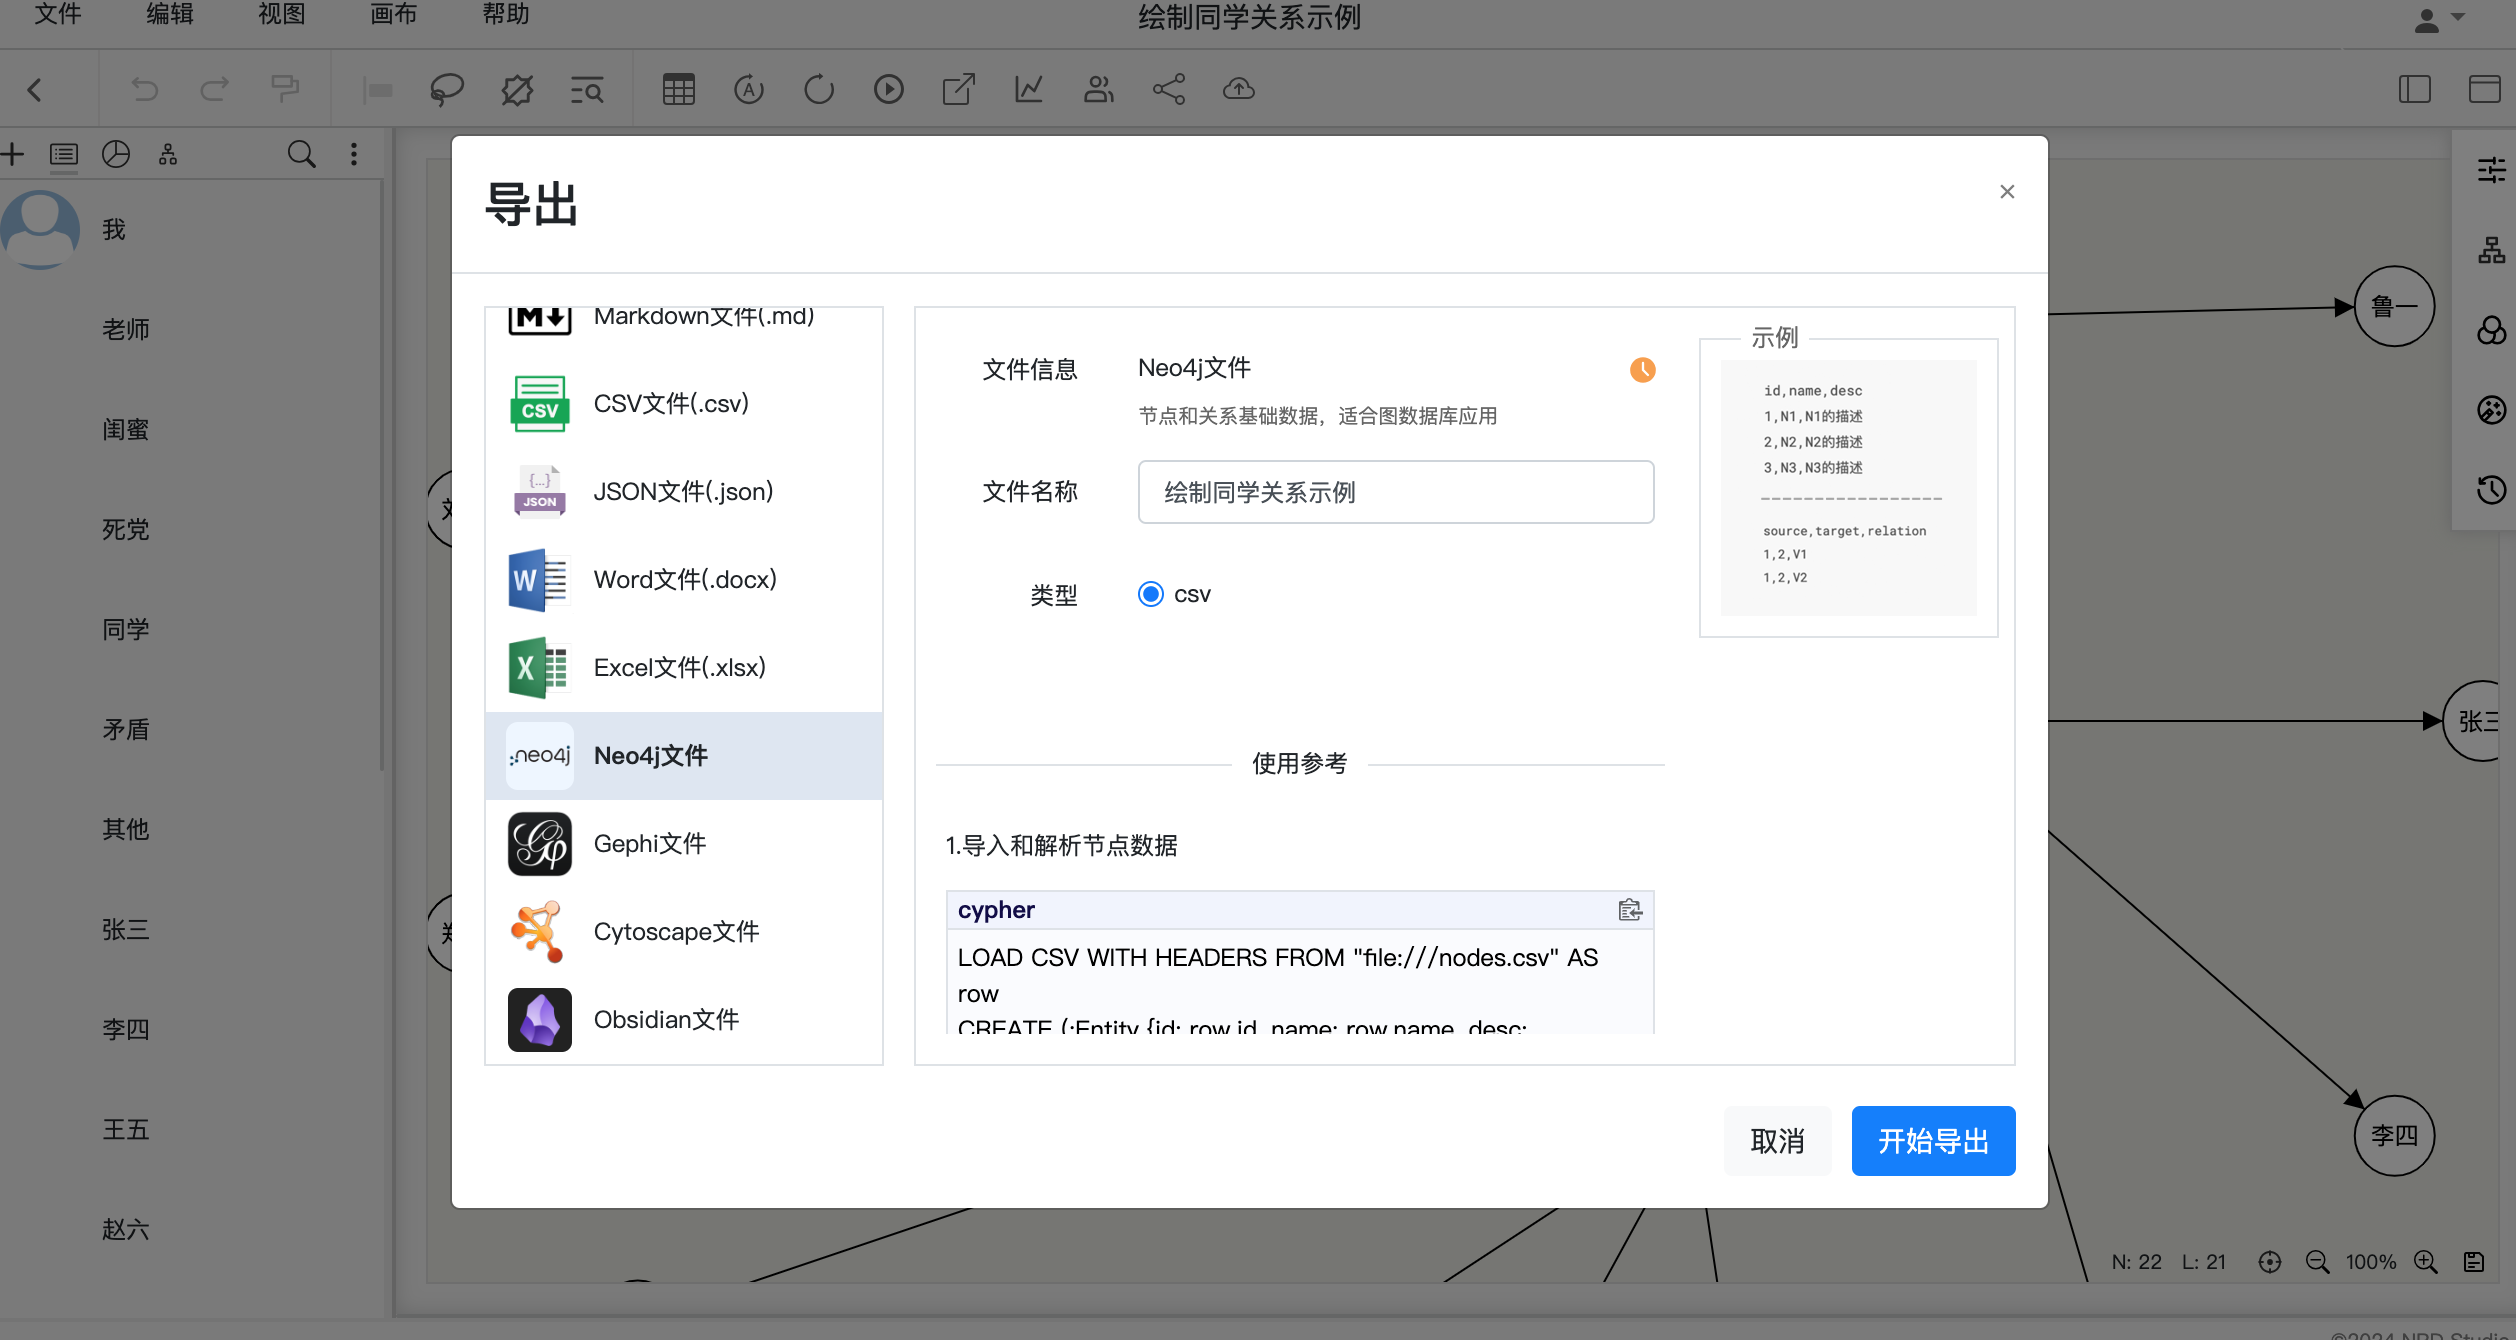Toggle the left sidebar layout icon

[2414, 90]
